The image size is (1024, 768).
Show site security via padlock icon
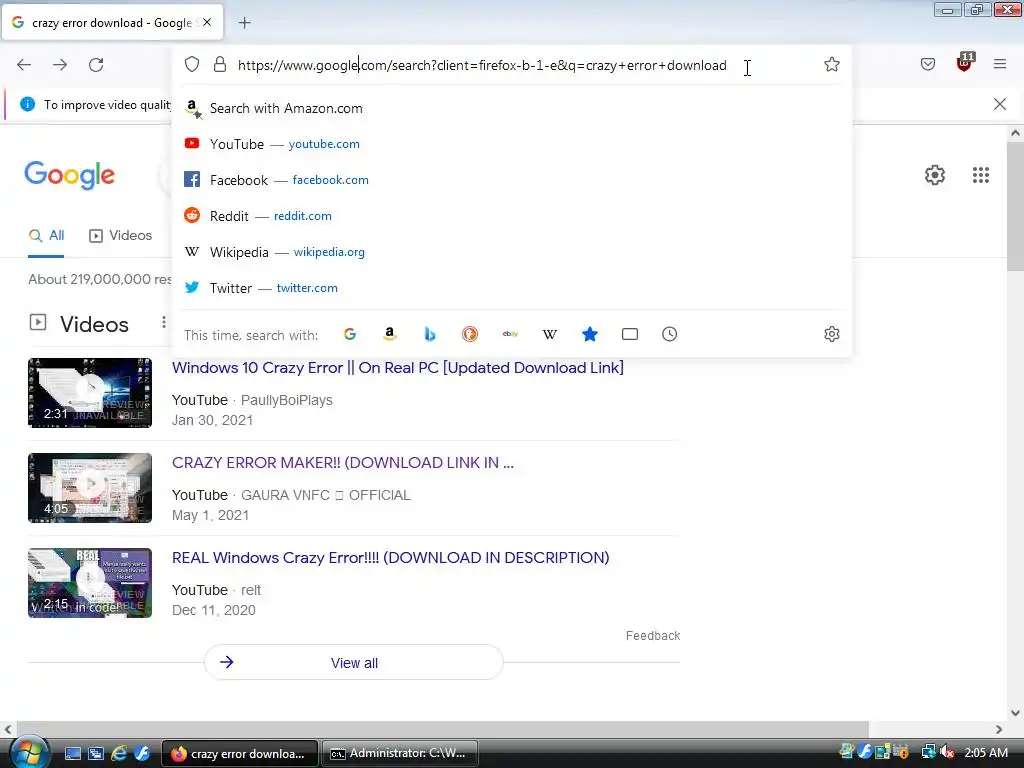(220, 64)
